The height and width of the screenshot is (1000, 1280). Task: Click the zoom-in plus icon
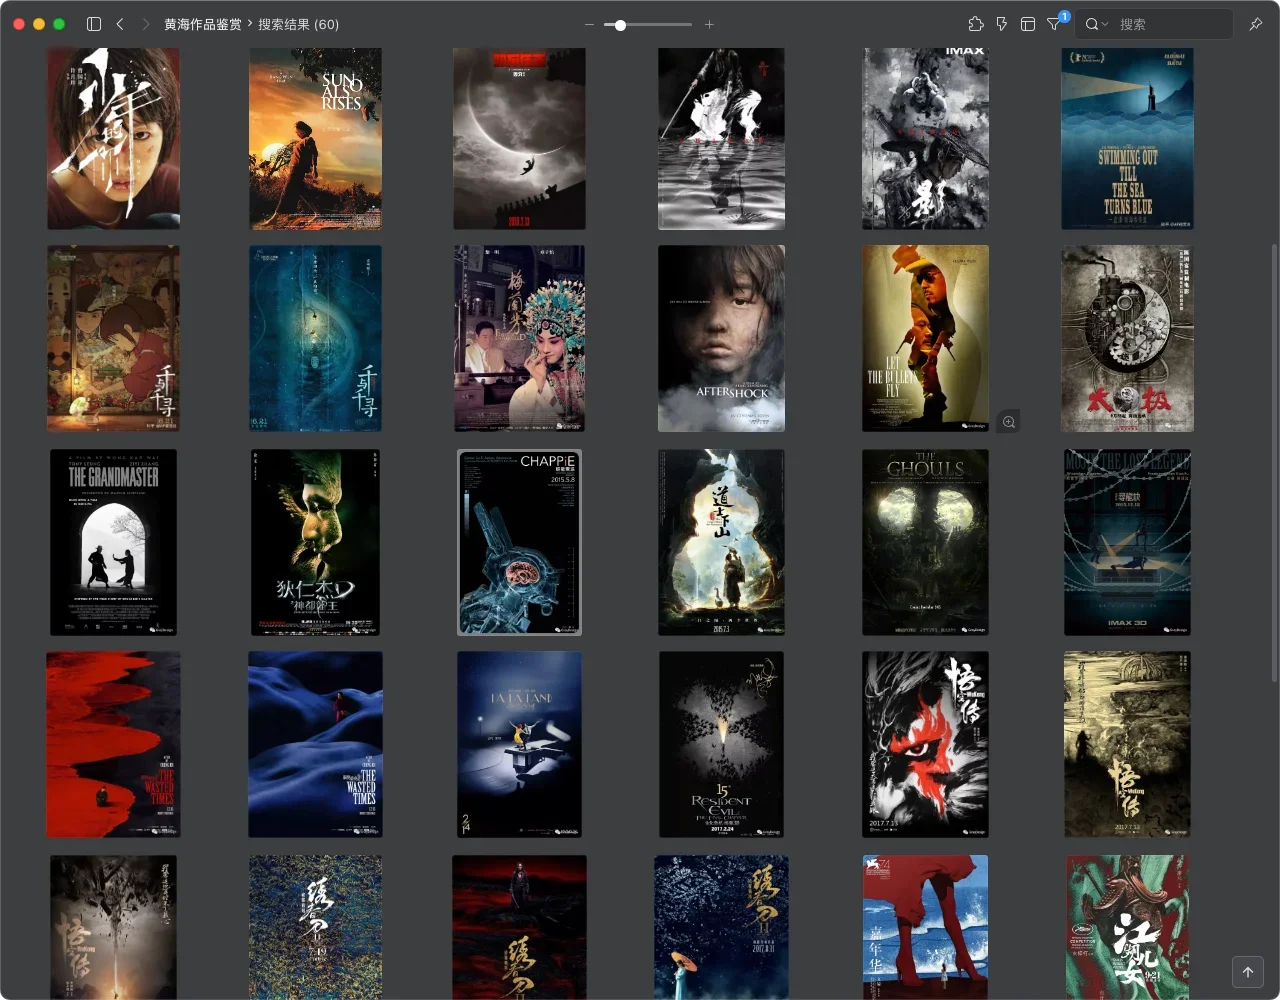click(x=709, y=24)
